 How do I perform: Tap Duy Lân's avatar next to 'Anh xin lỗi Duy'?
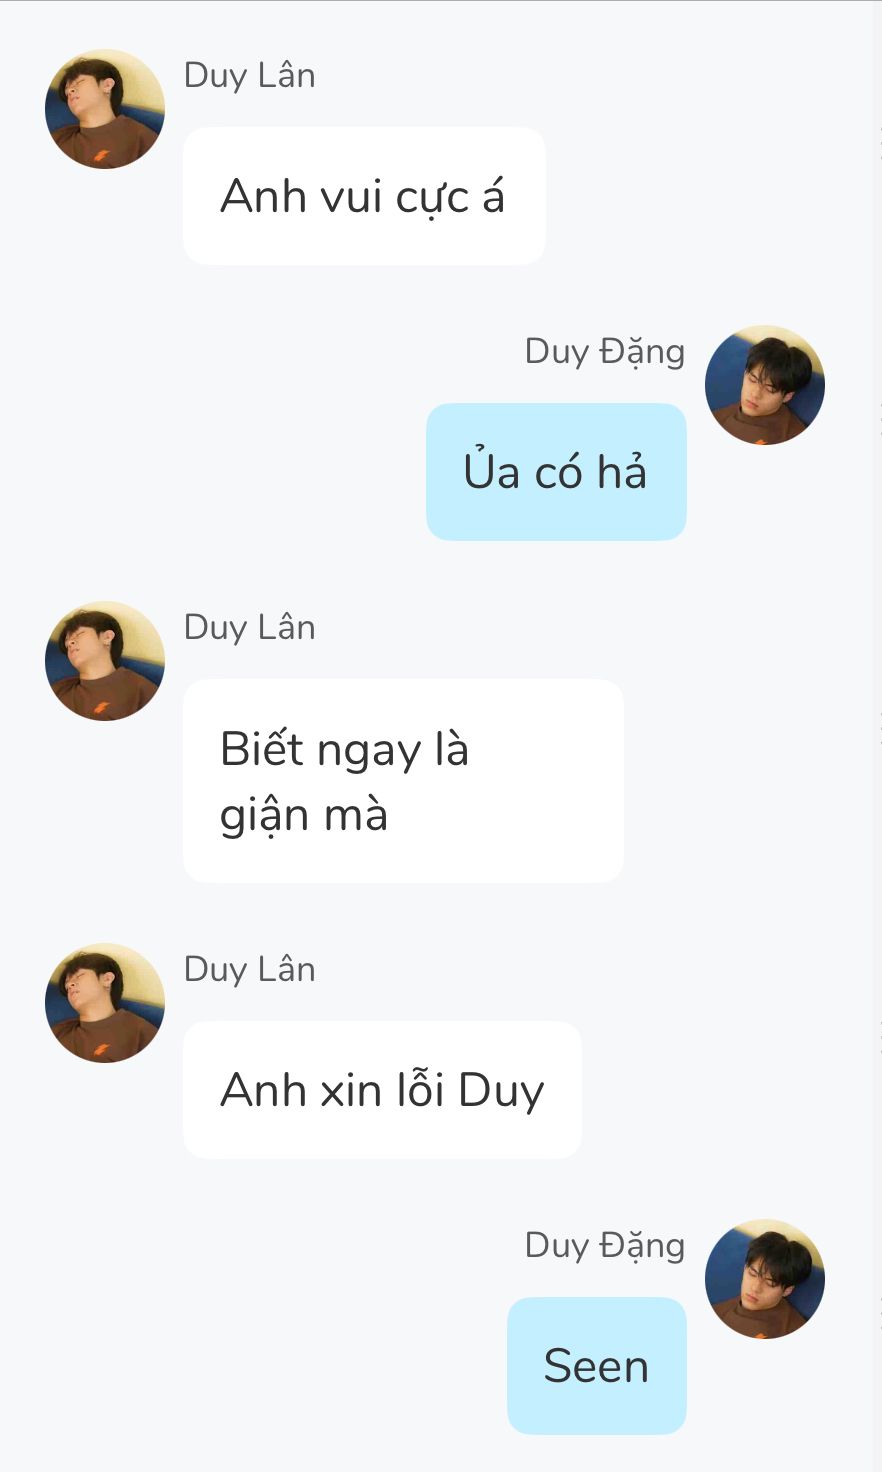[105, 1003]
